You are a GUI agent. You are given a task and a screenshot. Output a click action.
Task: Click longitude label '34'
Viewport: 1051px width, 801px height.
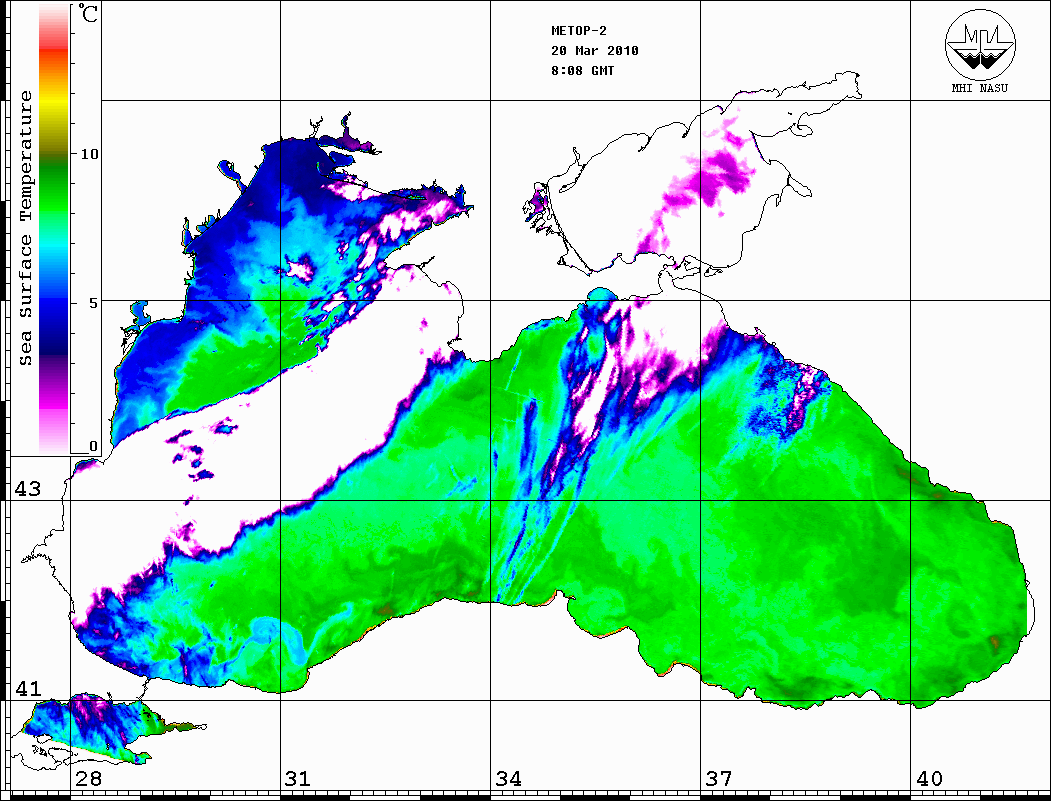click(508, 778)
